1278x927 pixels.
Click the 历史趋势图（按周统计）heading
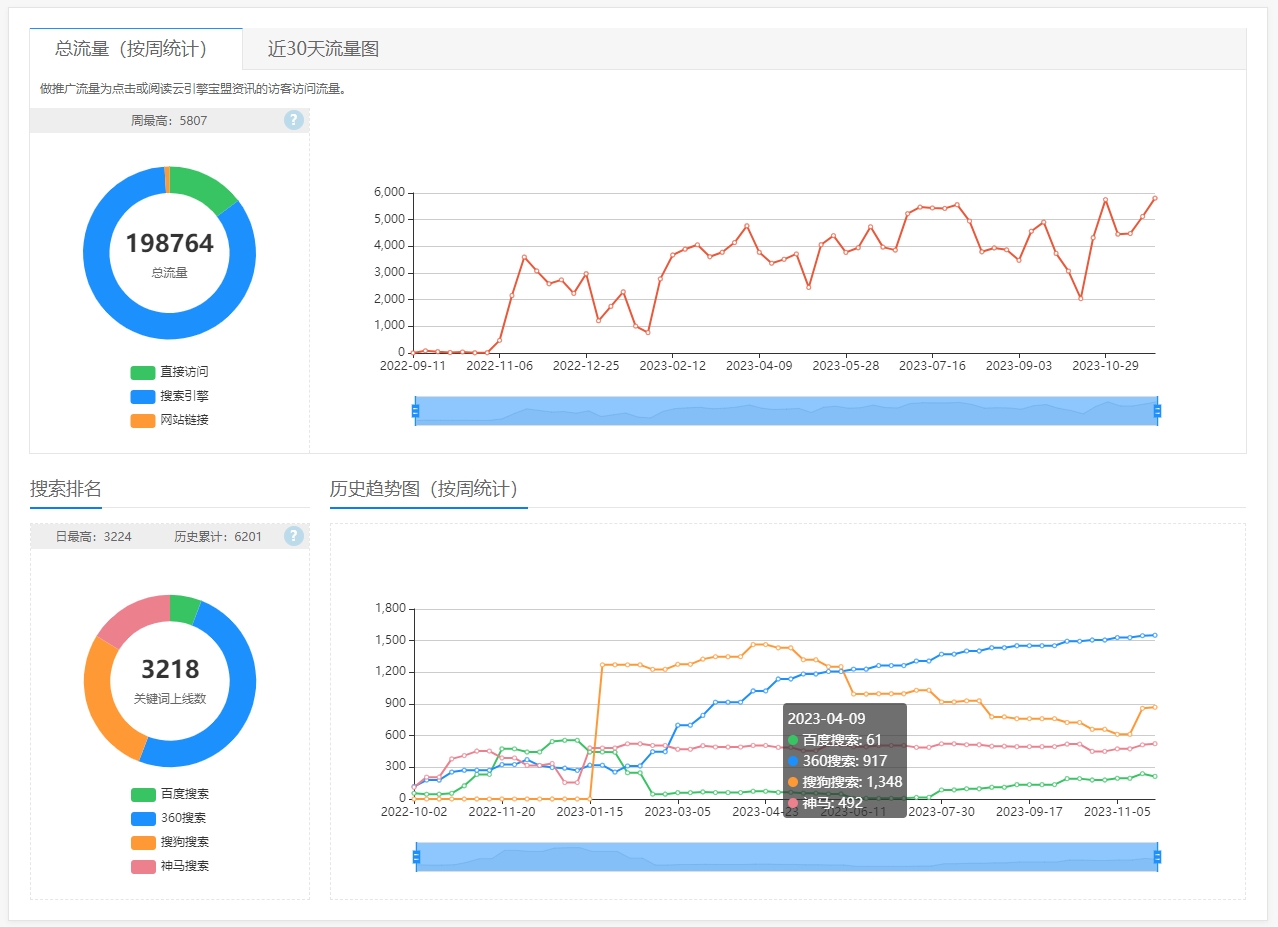(x=428, y=489)
